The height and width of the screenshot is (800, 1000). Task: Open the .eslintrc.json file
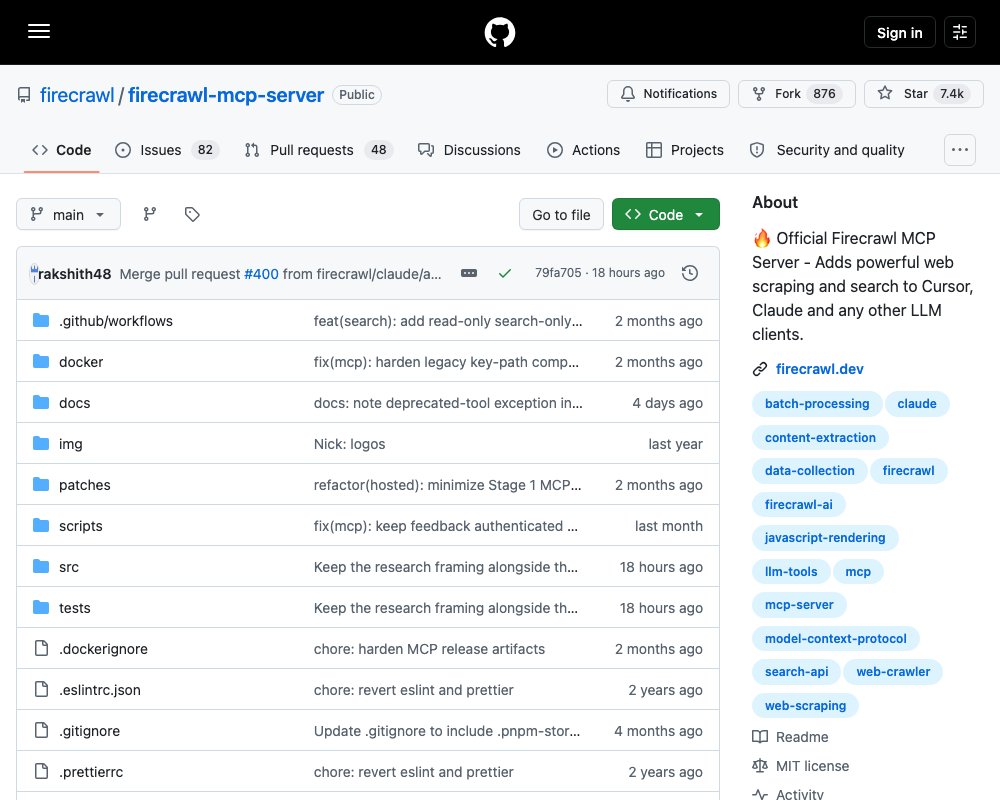99,690
